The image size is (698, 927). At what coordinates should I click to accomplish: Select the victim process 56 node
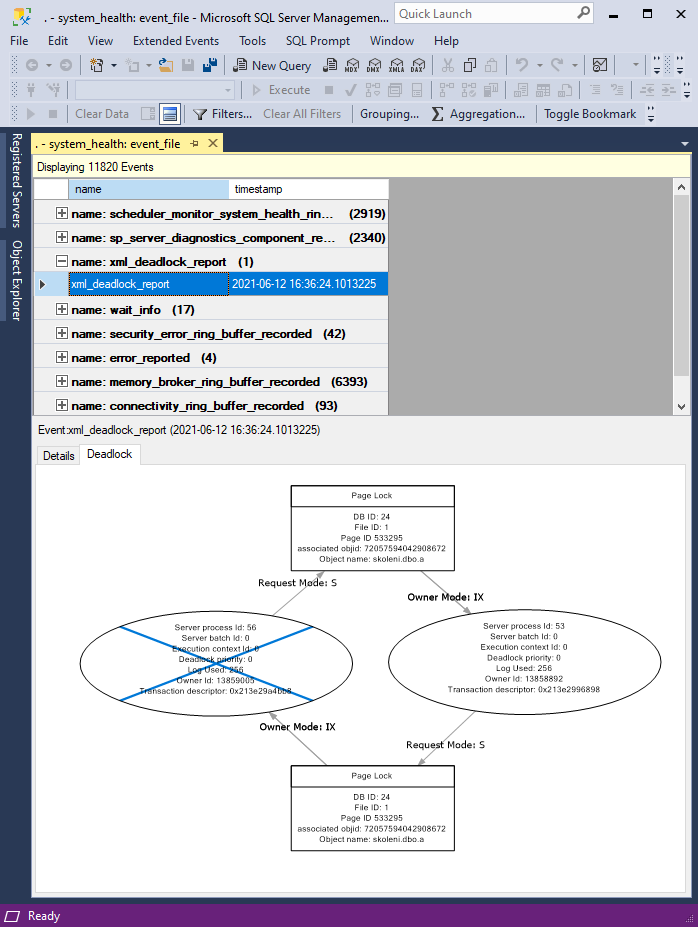tap(216, 663)
